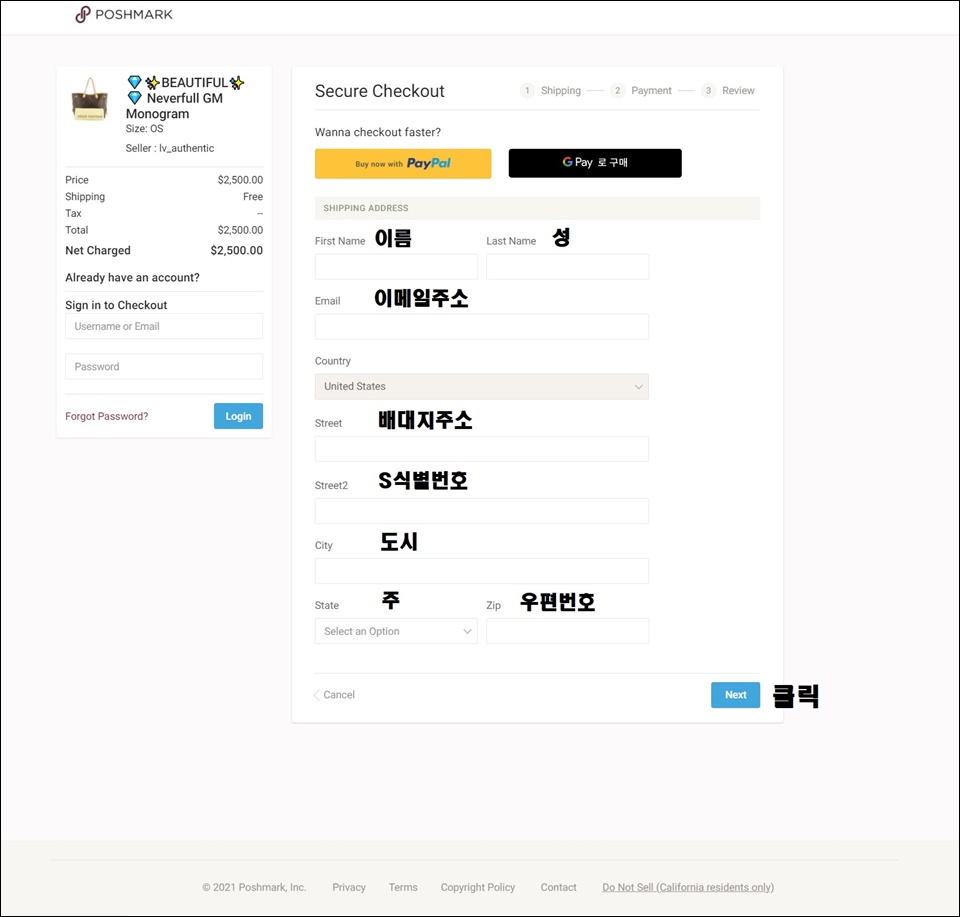Viewport: 960px width, 917px height.
Task: Click the Secure Checkout heading
Action: point(380,91)
